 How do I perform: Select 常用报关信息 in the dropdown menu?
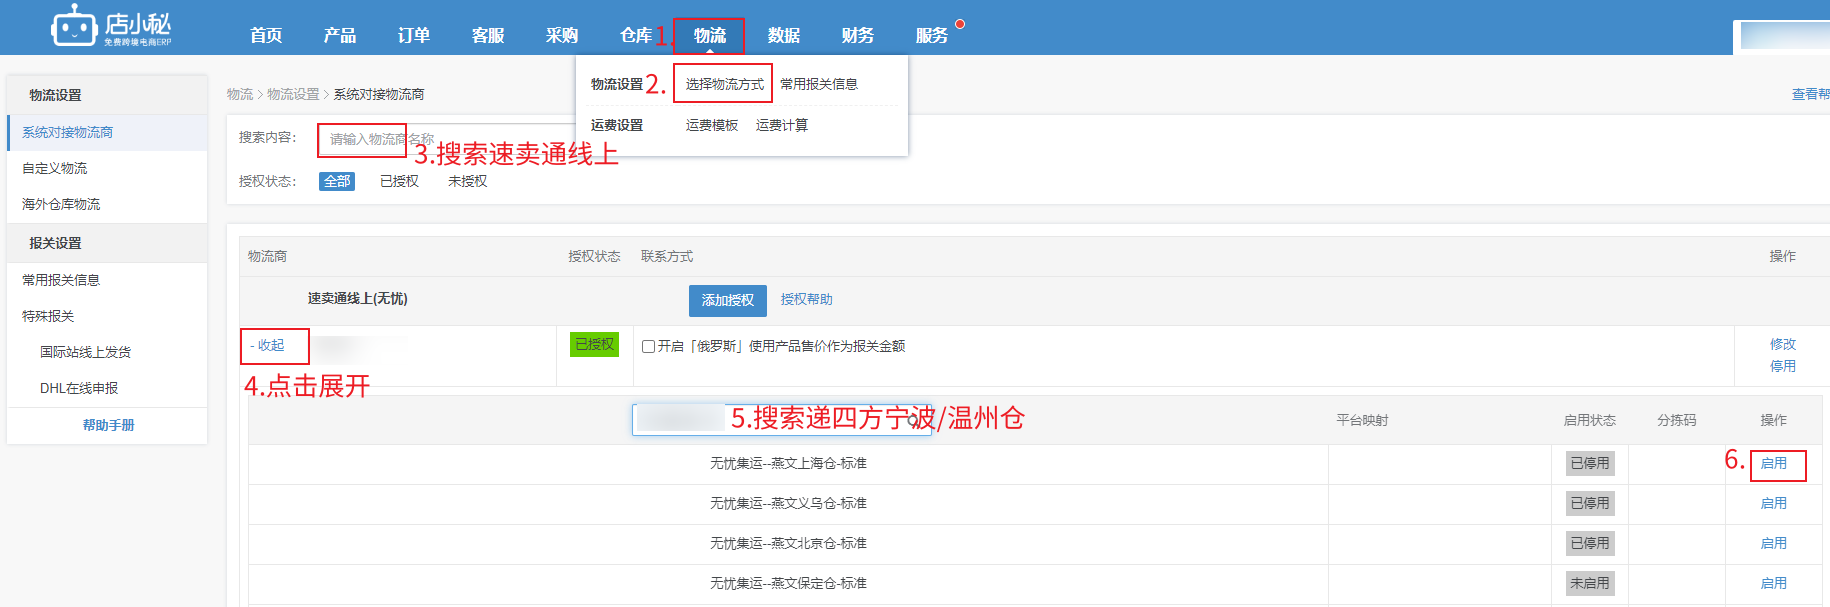[819, 84]
